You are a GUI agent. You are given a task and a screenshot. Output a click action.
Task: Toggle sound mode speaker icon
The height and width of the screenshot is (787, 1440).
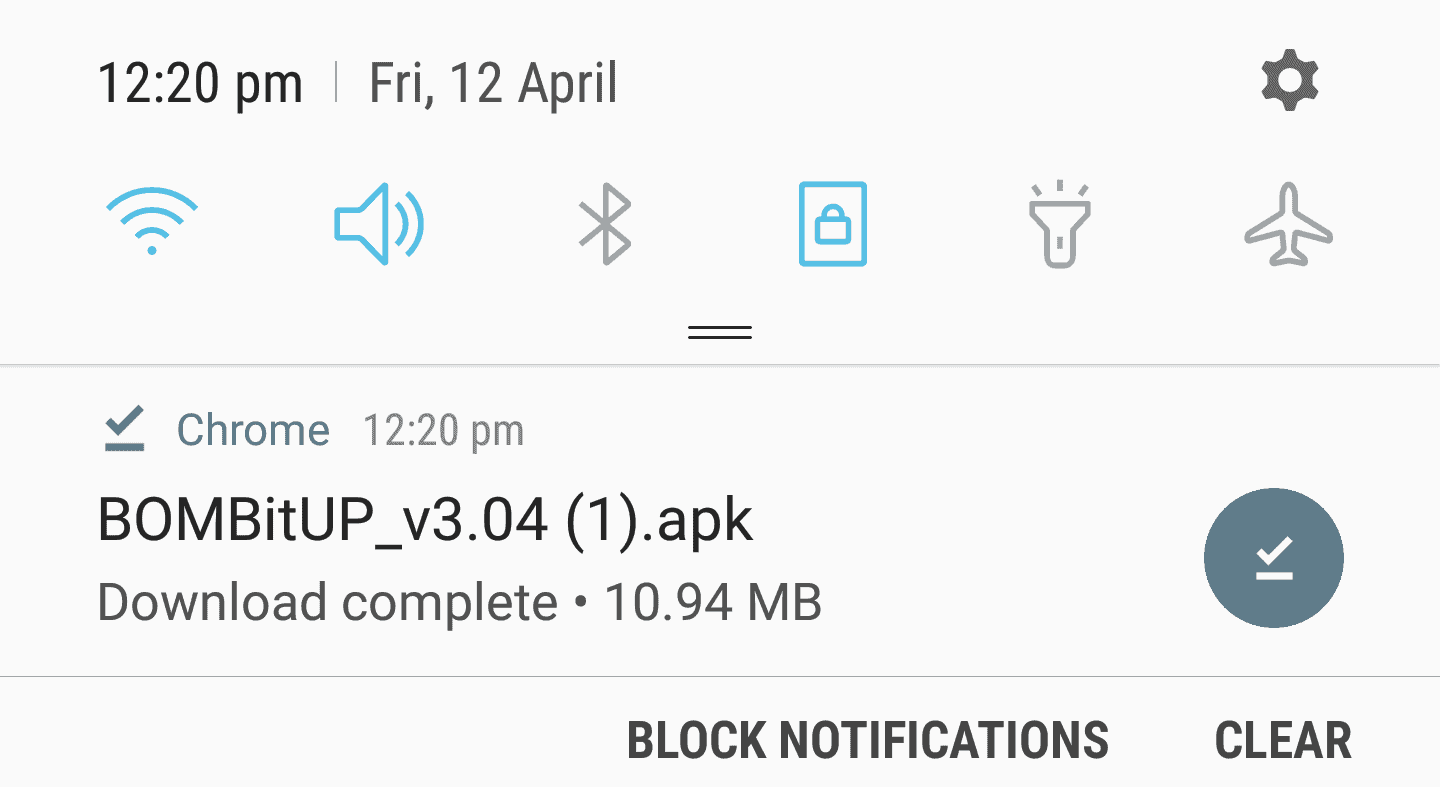[x=379, y=222]
